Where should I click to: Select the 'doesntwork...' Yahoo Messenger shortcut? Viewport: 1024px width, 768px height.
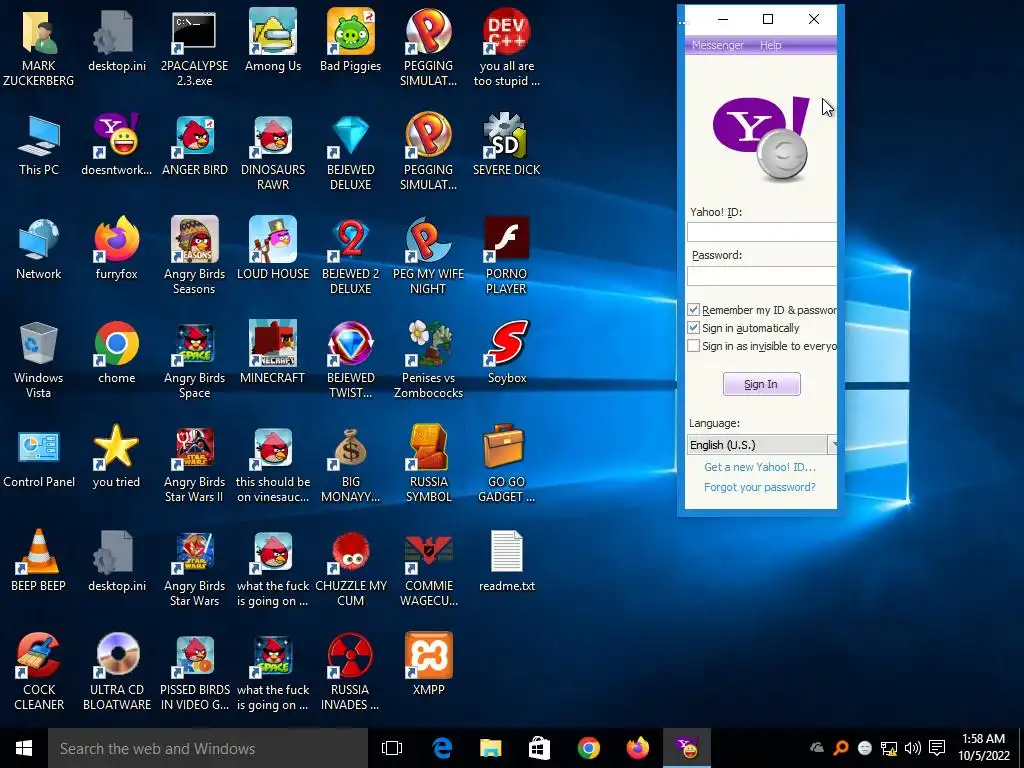pyautogui.click(x=117, y=144)
